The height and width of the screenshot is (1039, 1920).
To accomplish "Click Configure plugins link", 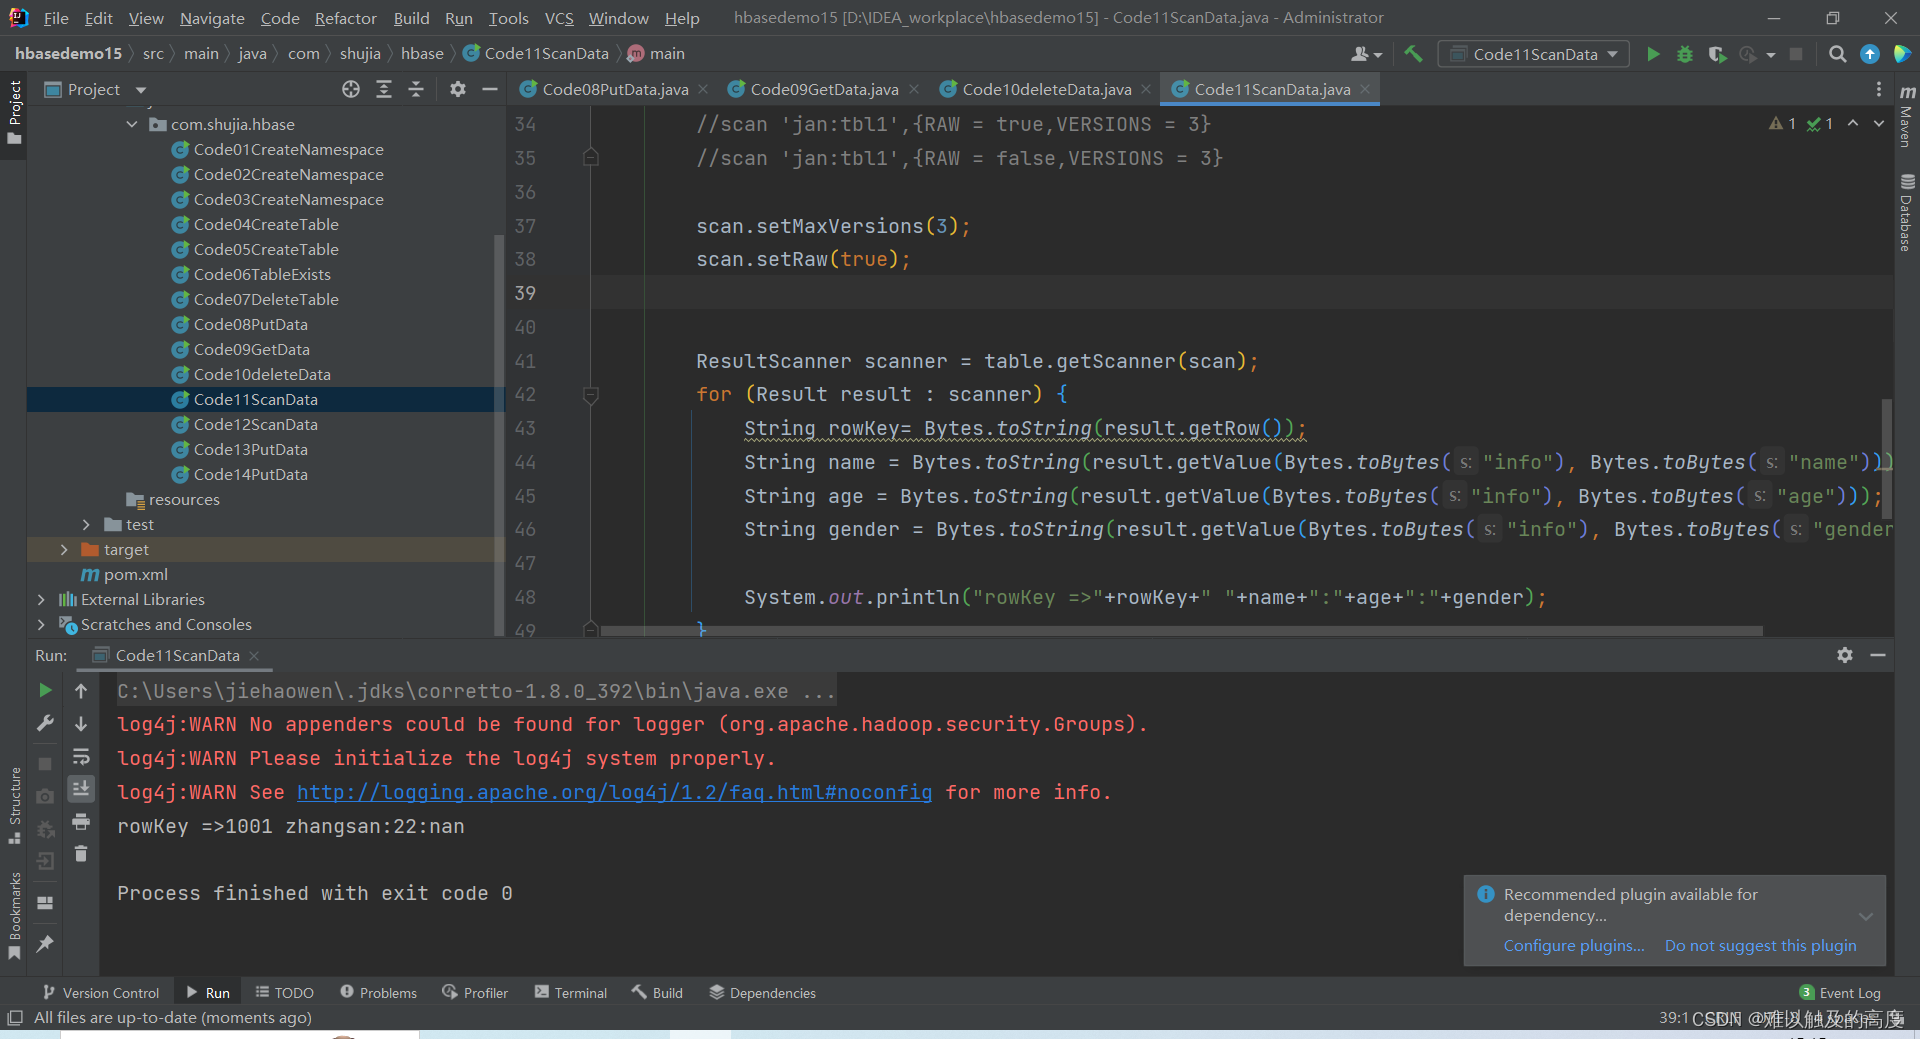I will pos(1574,946).
